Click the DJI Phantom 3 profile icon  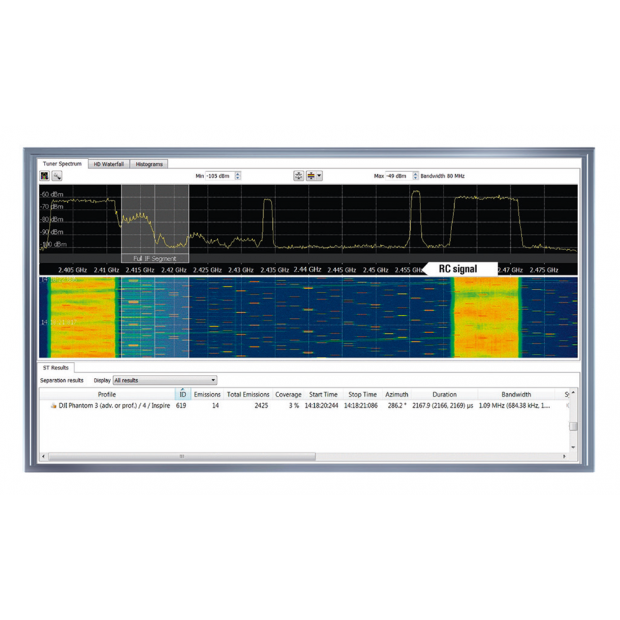tap(53, 406)
